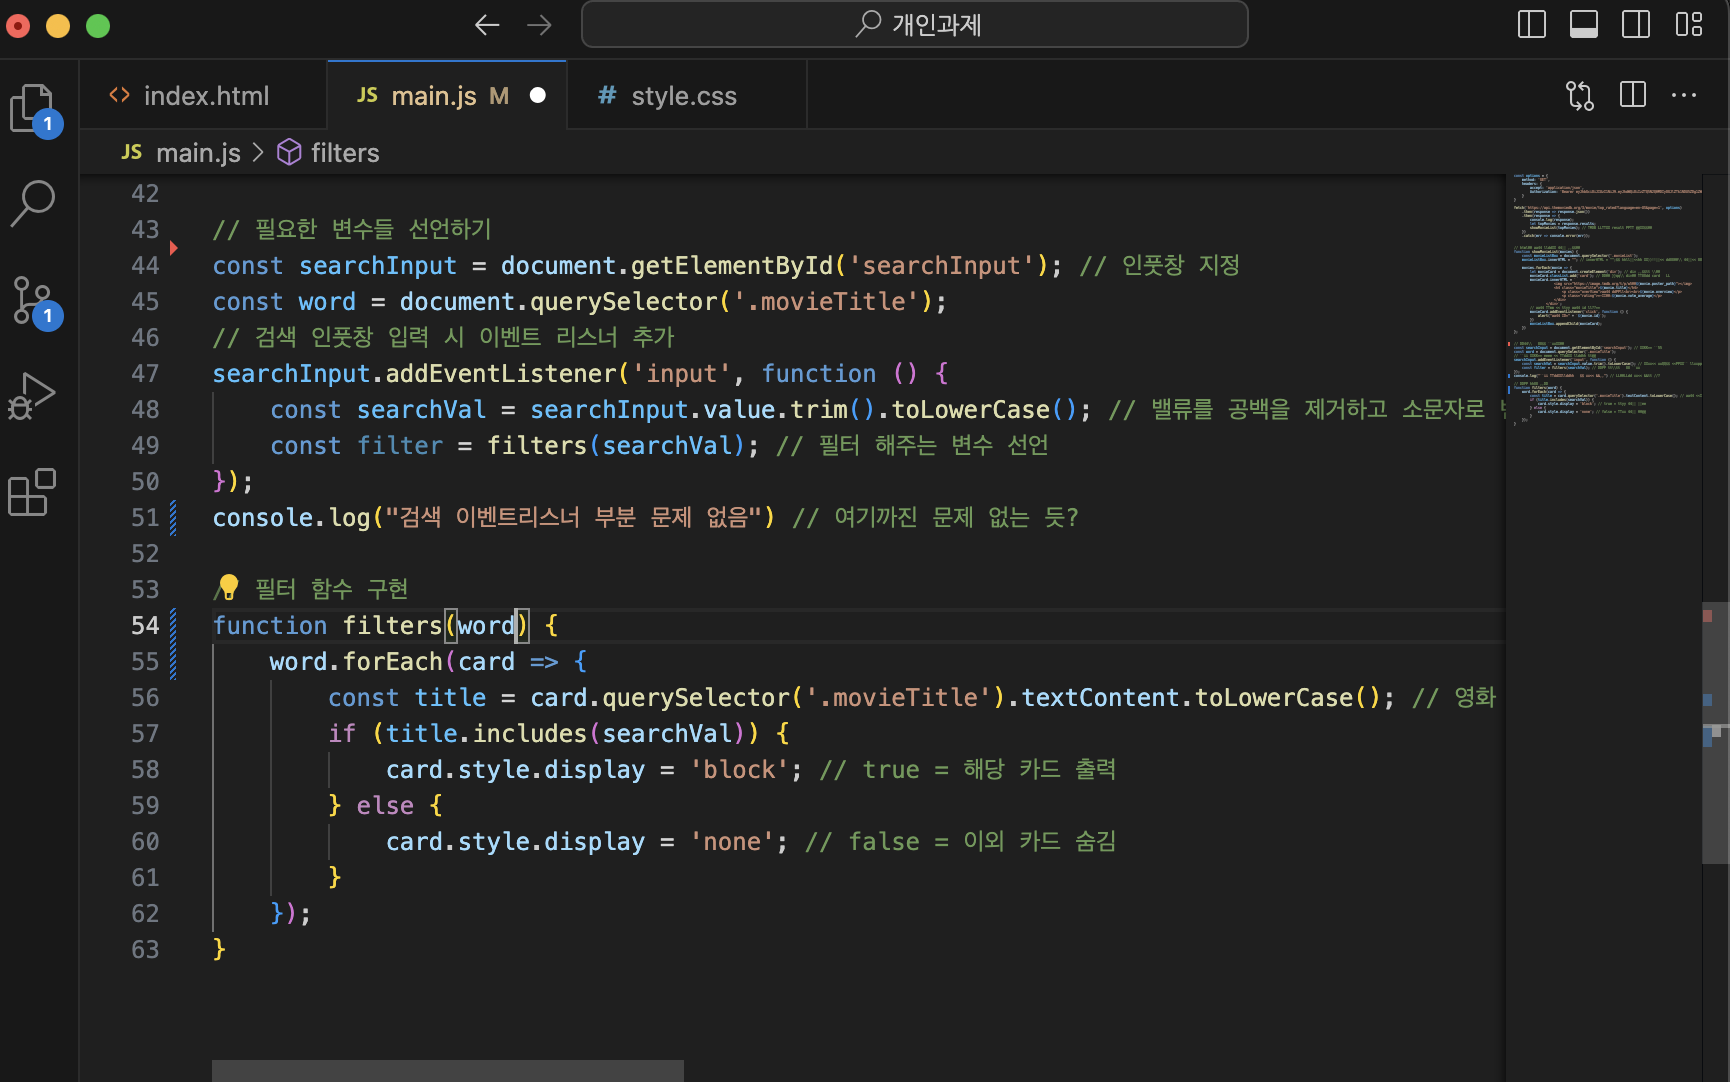Go forward using the right arrow
The width and height of the screenshot is (1730, 1082).
click(x=539, y=25)
